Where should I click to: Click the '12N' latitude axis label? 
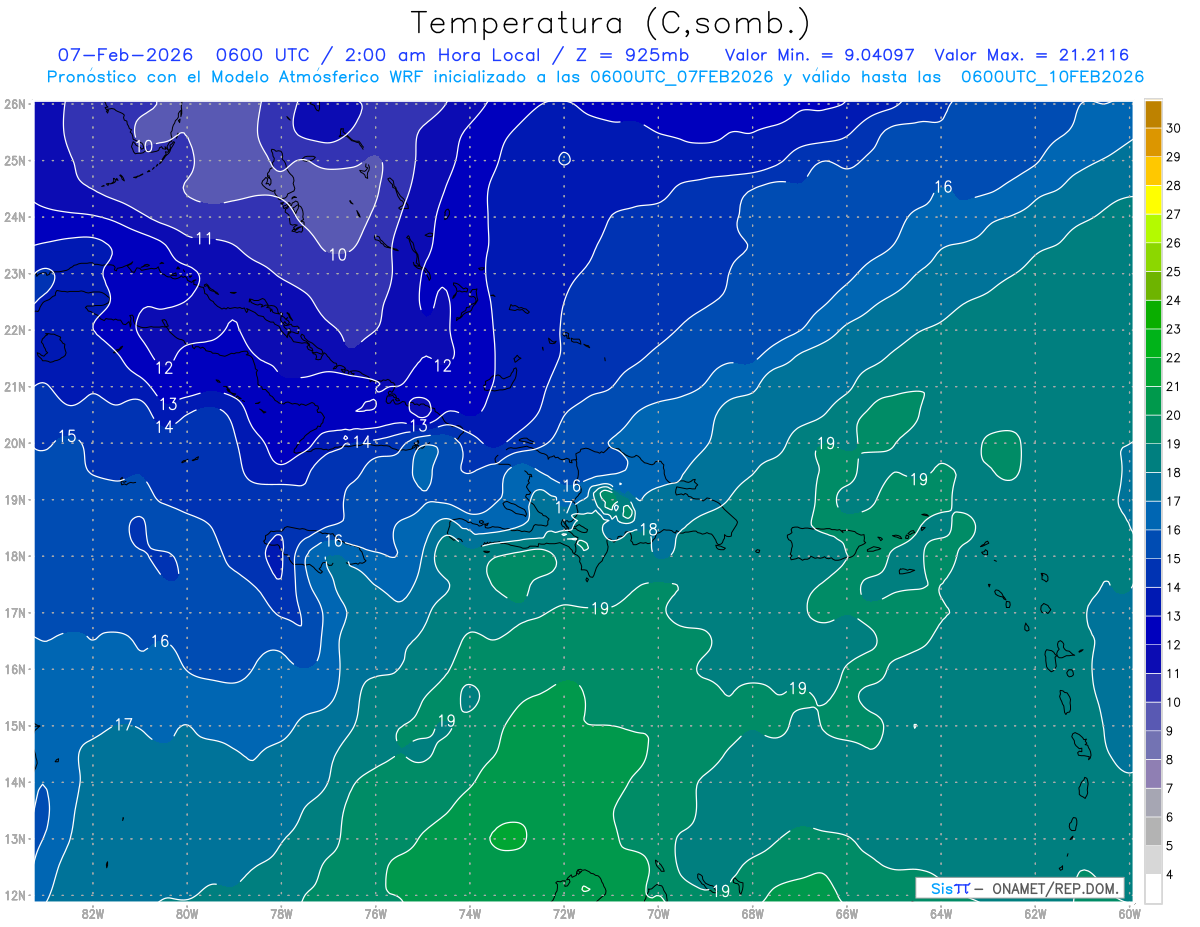[15, 895]
